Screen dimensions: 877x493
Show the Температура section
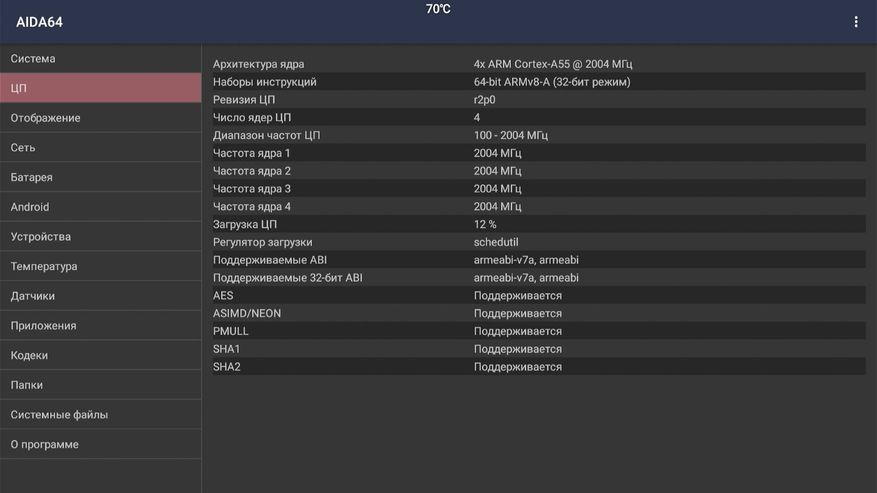pos(100,266)
